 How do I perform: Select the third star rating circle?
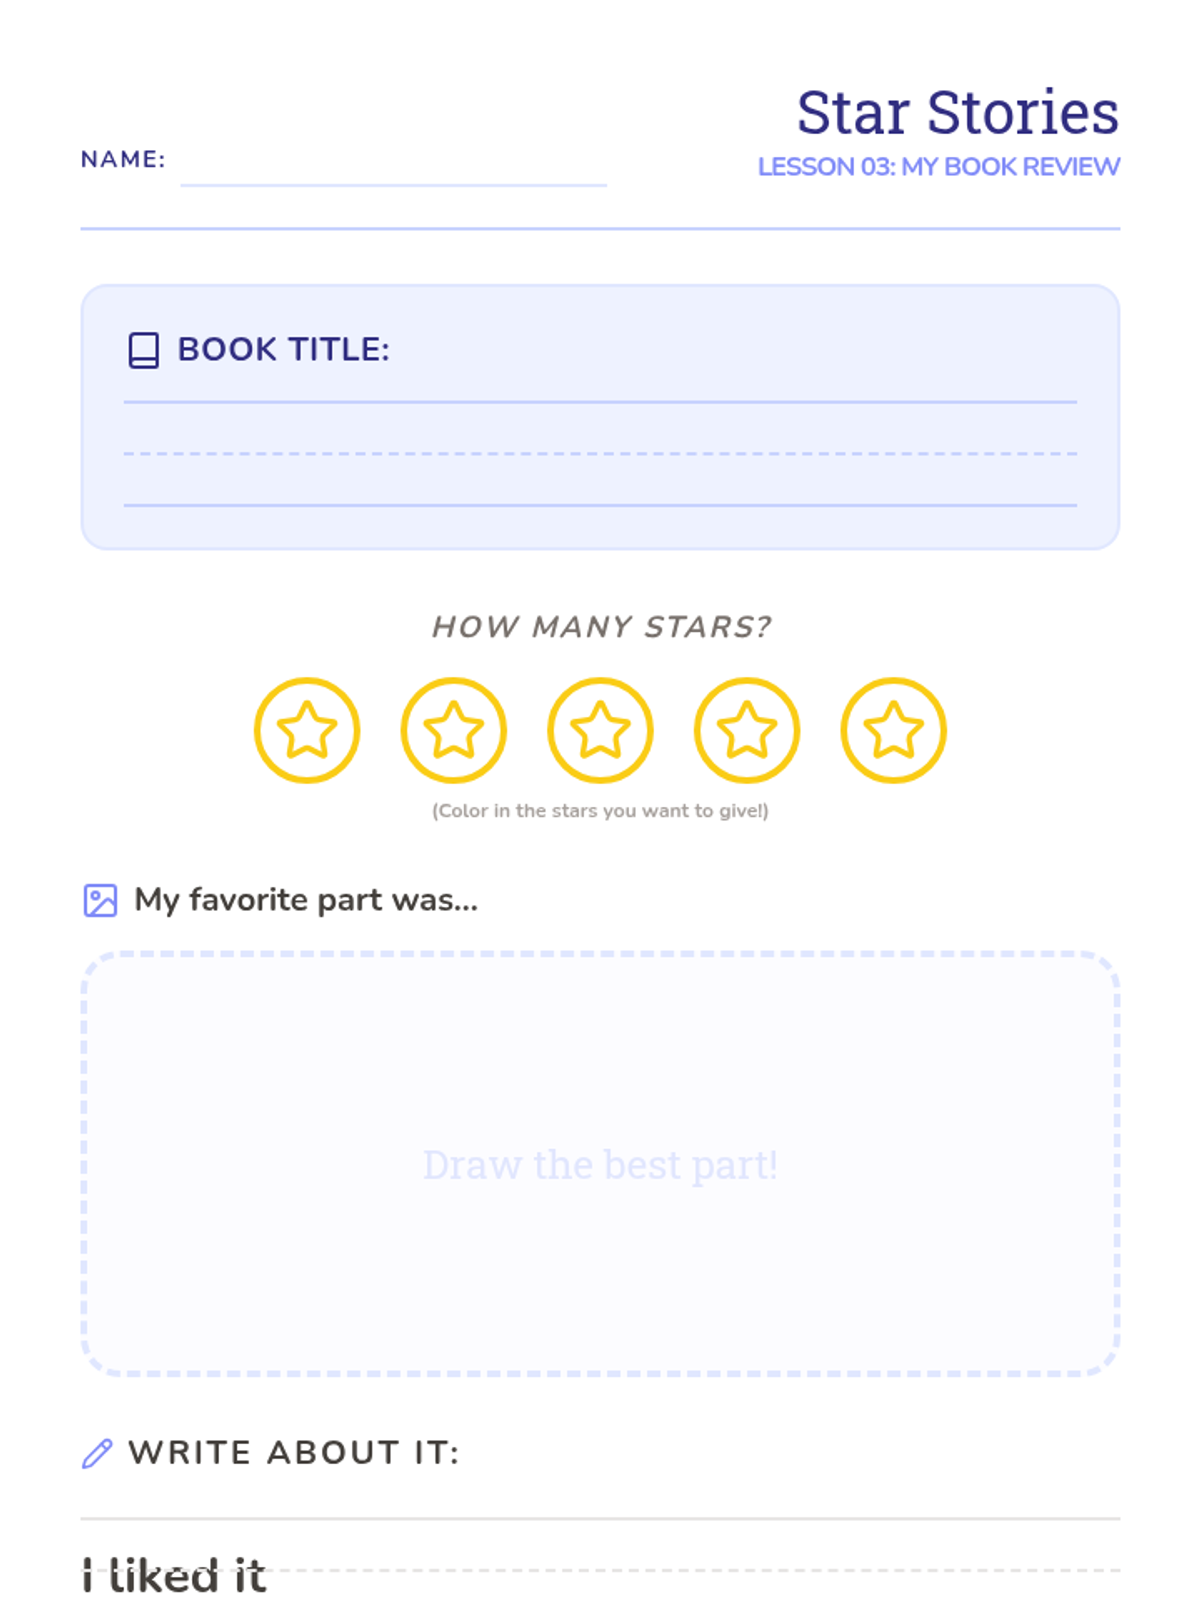(600, 730)
